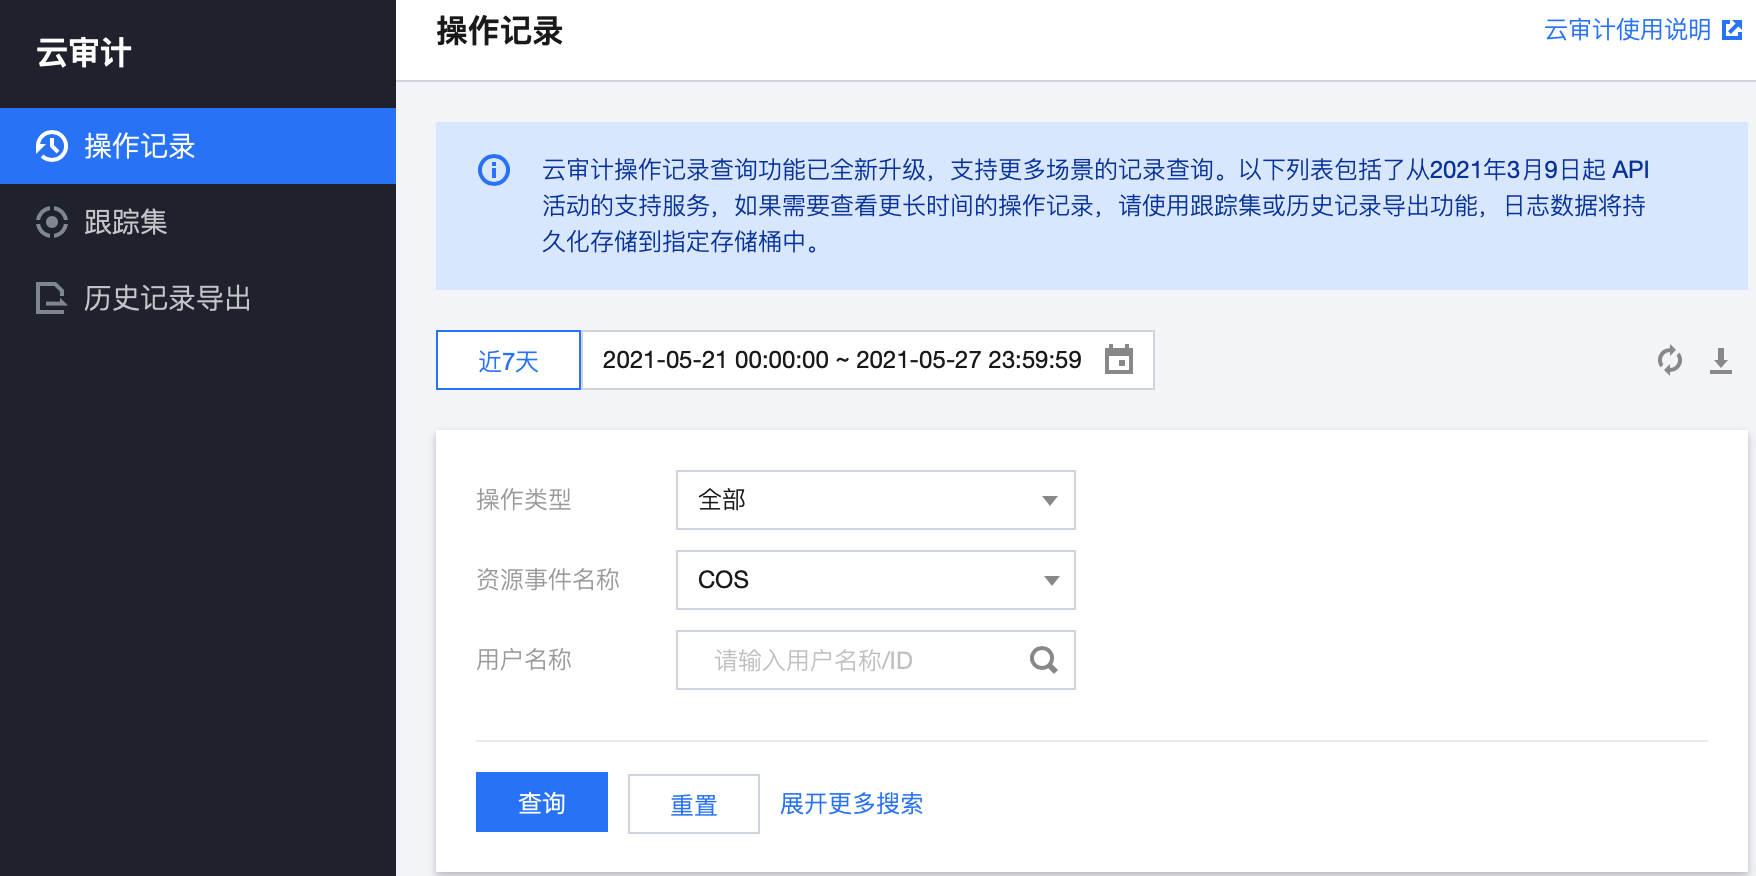Image resolution: width=1756 pixels, height=876 pixels.
Task: Refresh the operation records list
Action: point(1670,360)
